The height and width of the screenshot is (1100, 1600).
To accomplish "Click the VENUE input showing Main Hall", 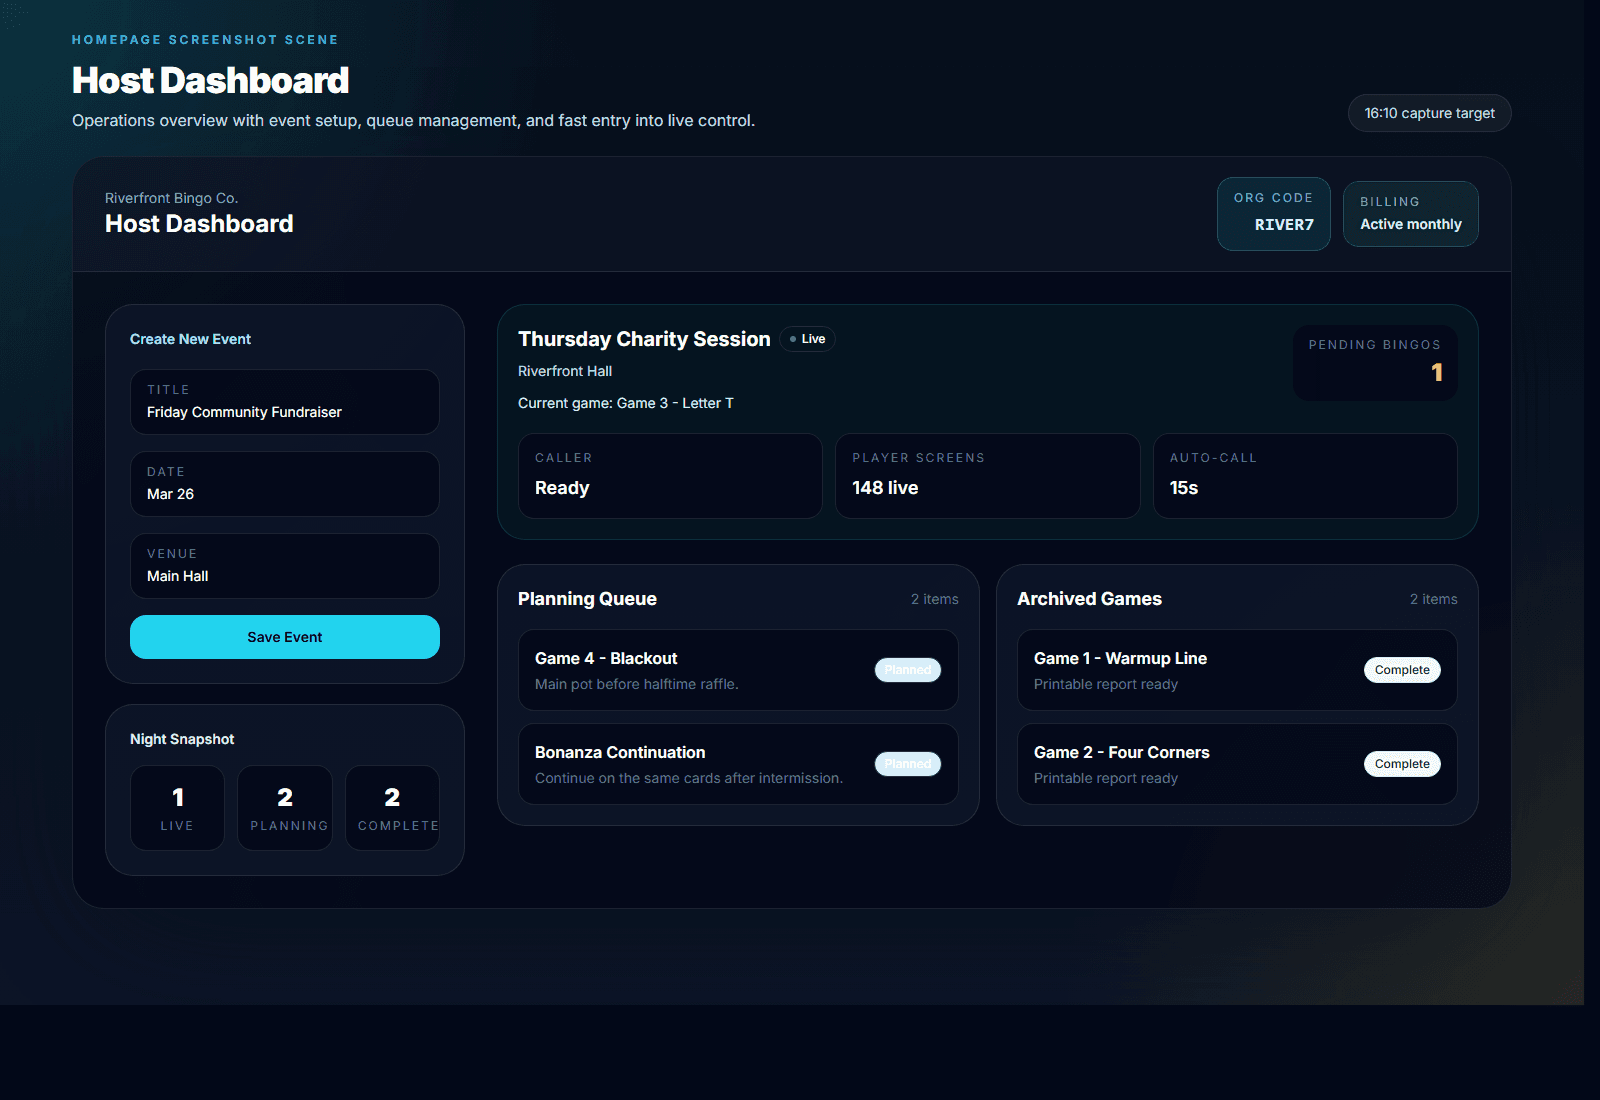I will 284,566.
